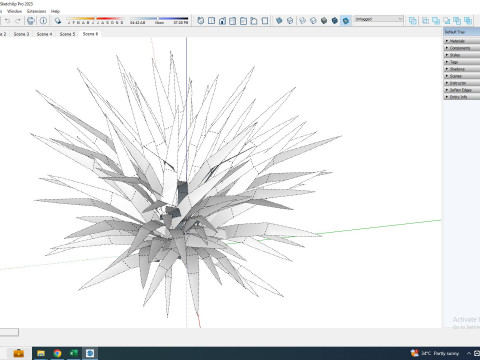Viewport: 480px width, 360px height.
Task: Open Chrome from the taskbar
Action: coord(57,353)
